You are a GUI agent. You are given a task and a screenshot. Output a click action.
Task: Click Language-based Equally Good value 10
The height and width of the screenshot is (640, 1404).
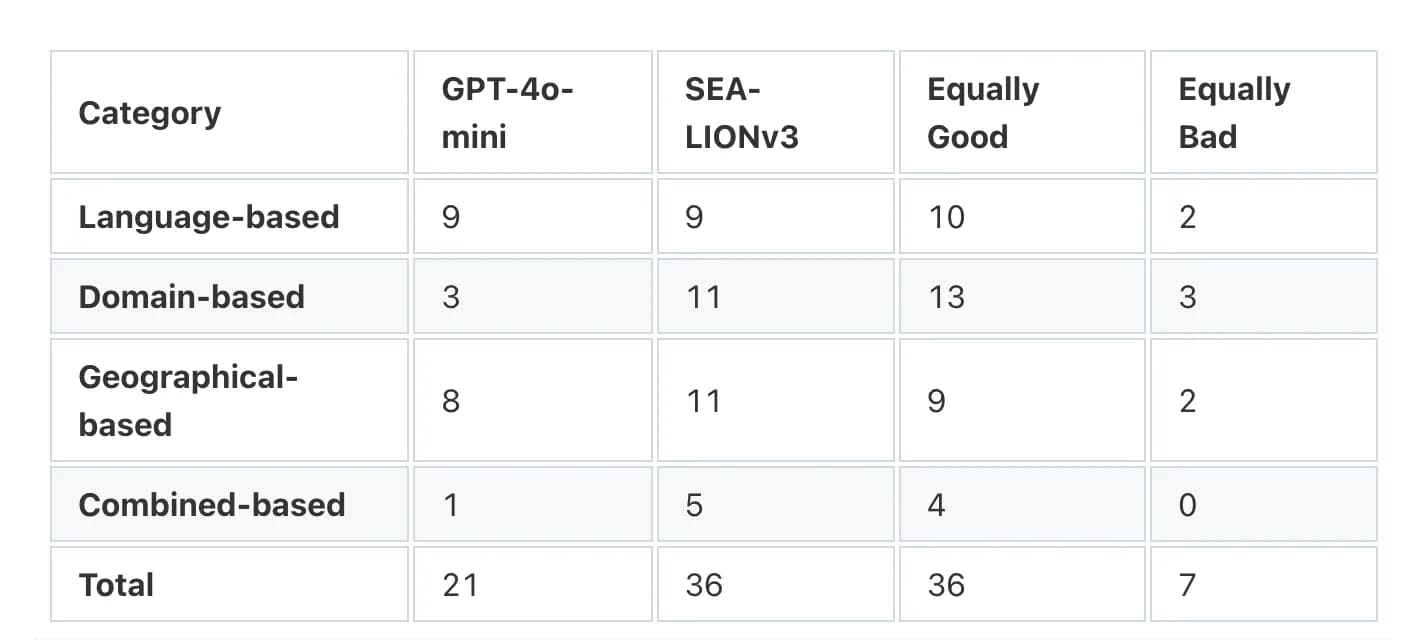(x=946, y=217)
